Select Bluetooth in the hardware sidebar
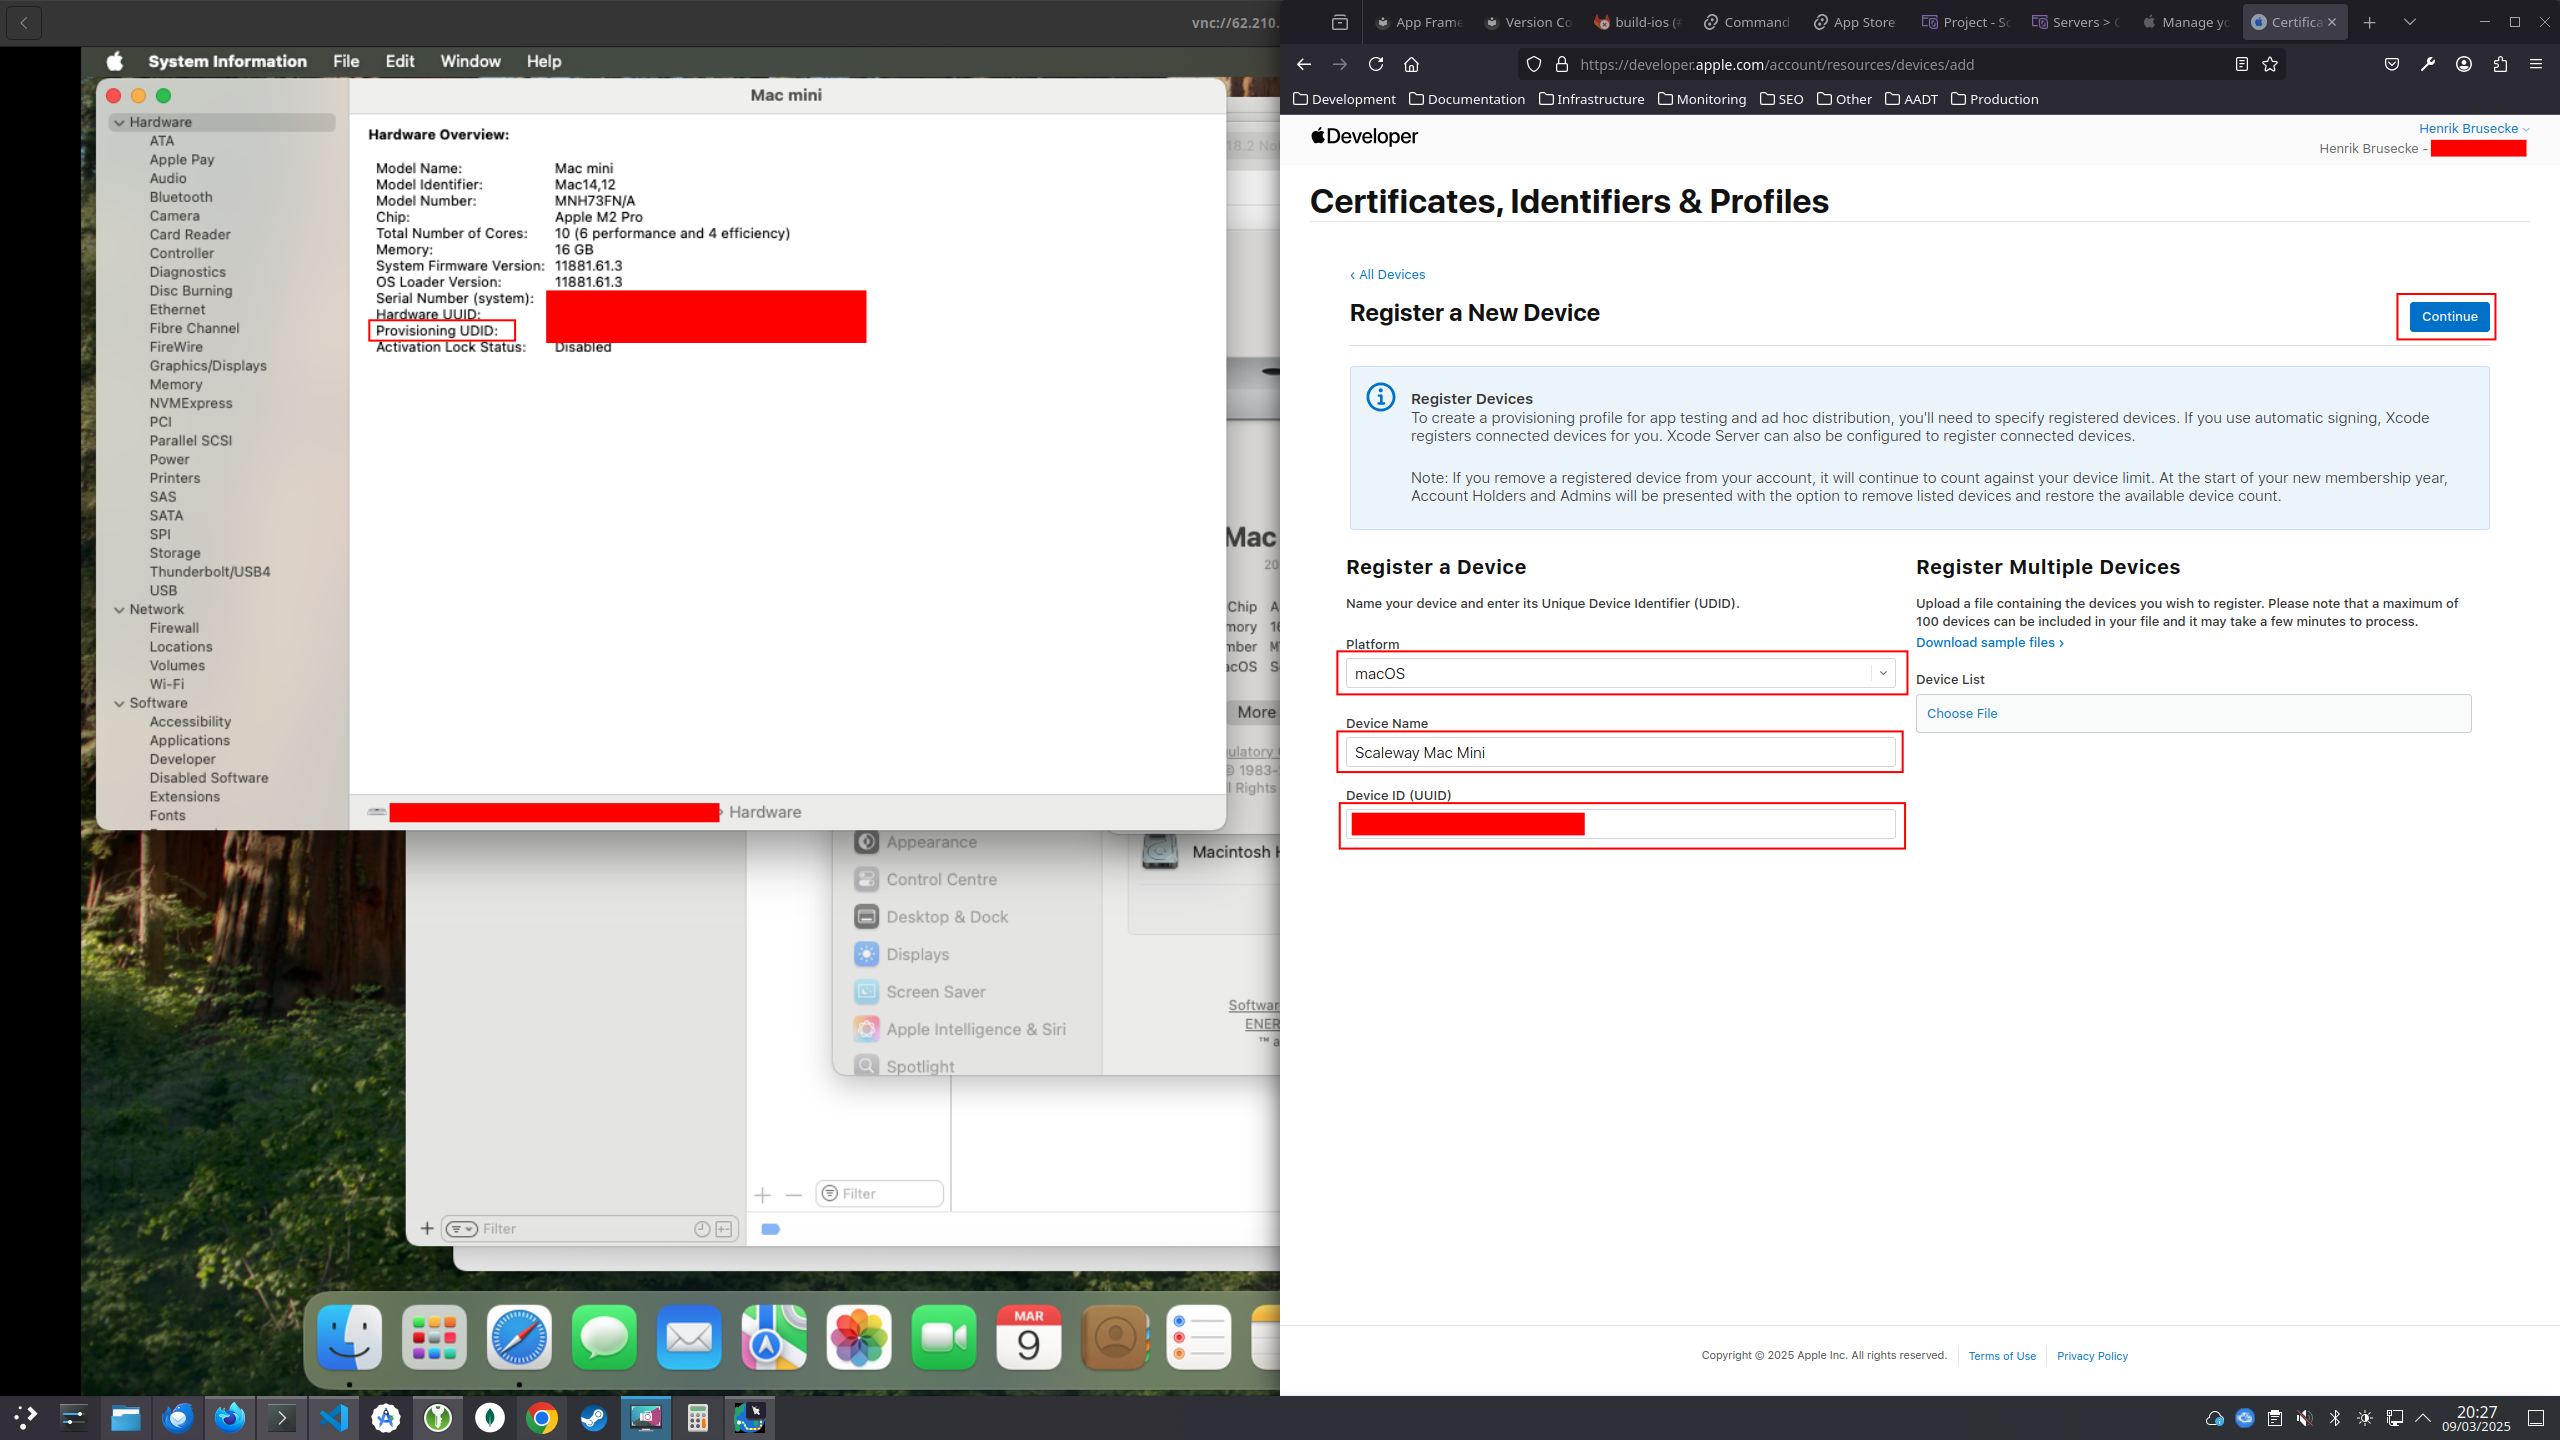The width and height of the screenshot is (2560, 1440). tap(181, 197)
